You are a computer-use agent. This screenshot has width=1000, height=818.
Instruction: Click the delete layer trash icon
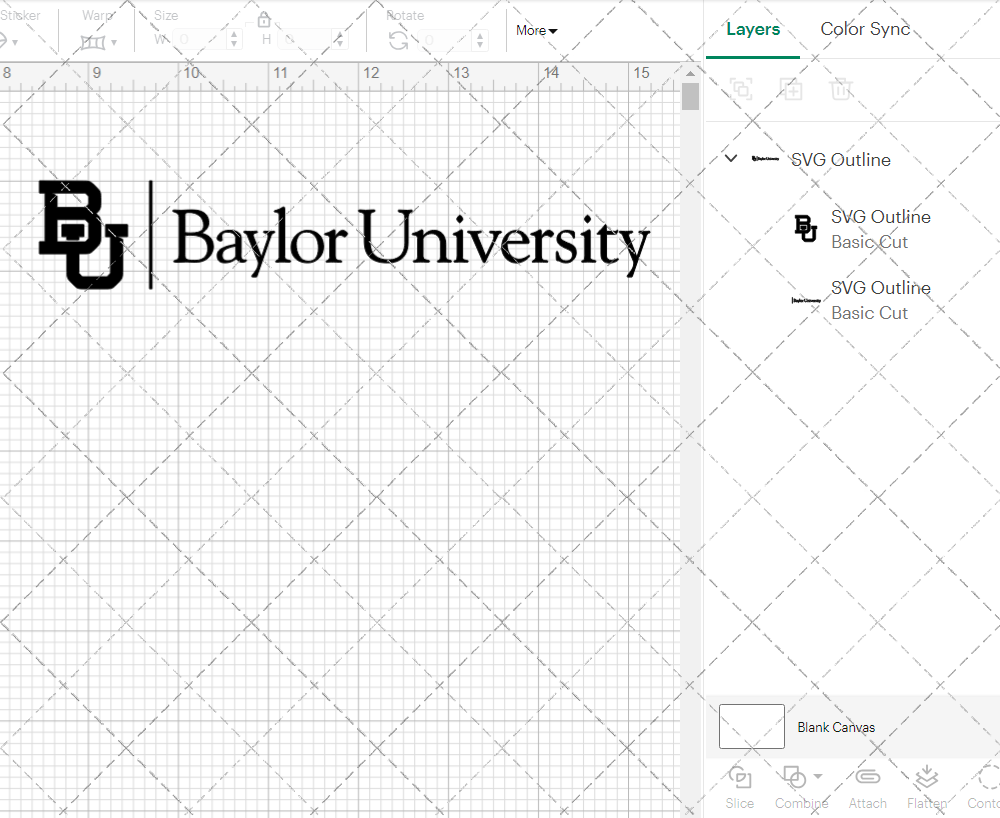(841, 89)
